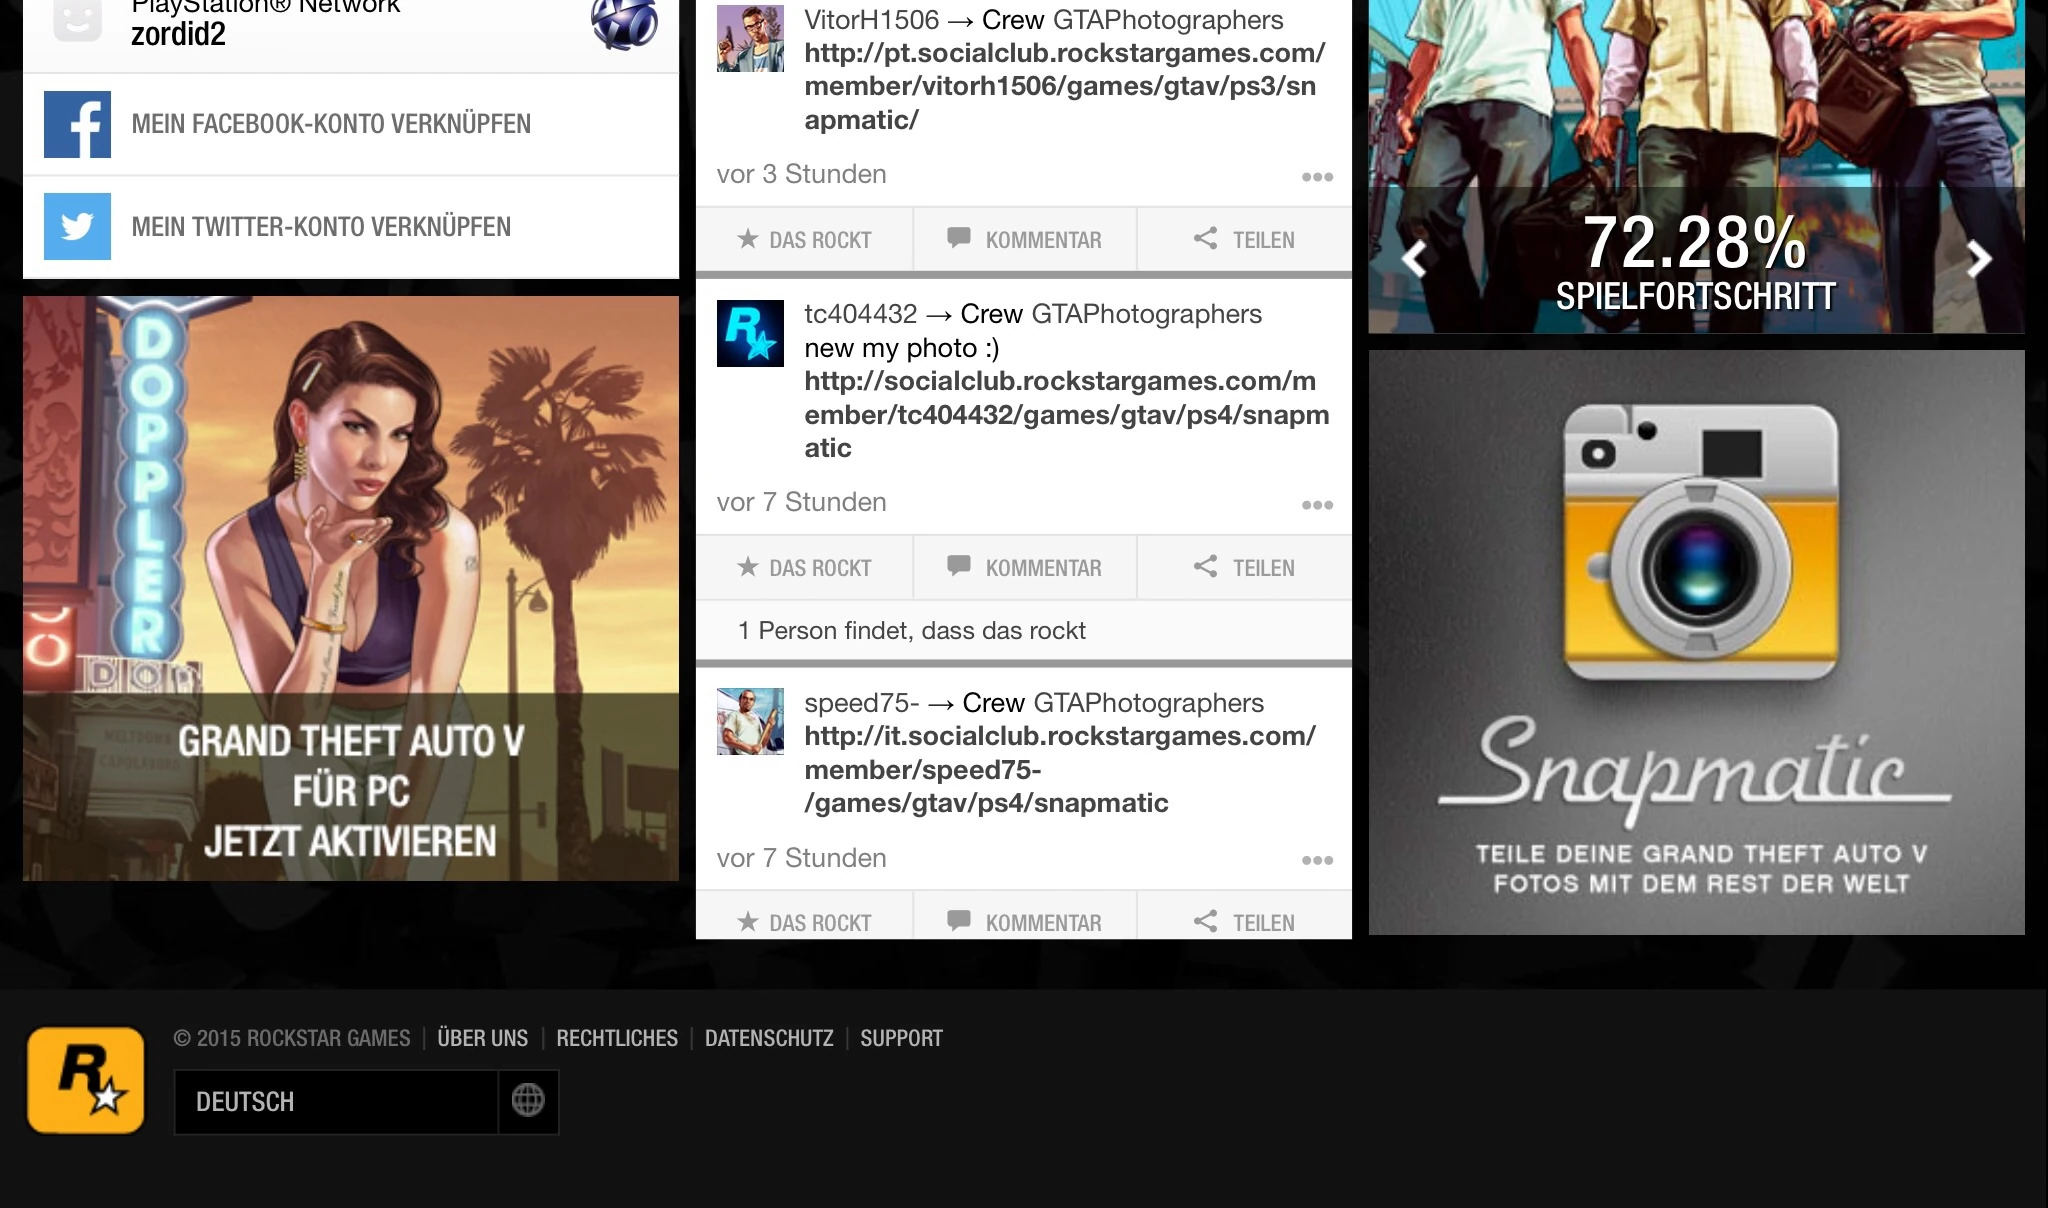The image size is (2048, 1208).
Task: Click Kommentar on tc404432's post
Action: (x=1024, y=568)
